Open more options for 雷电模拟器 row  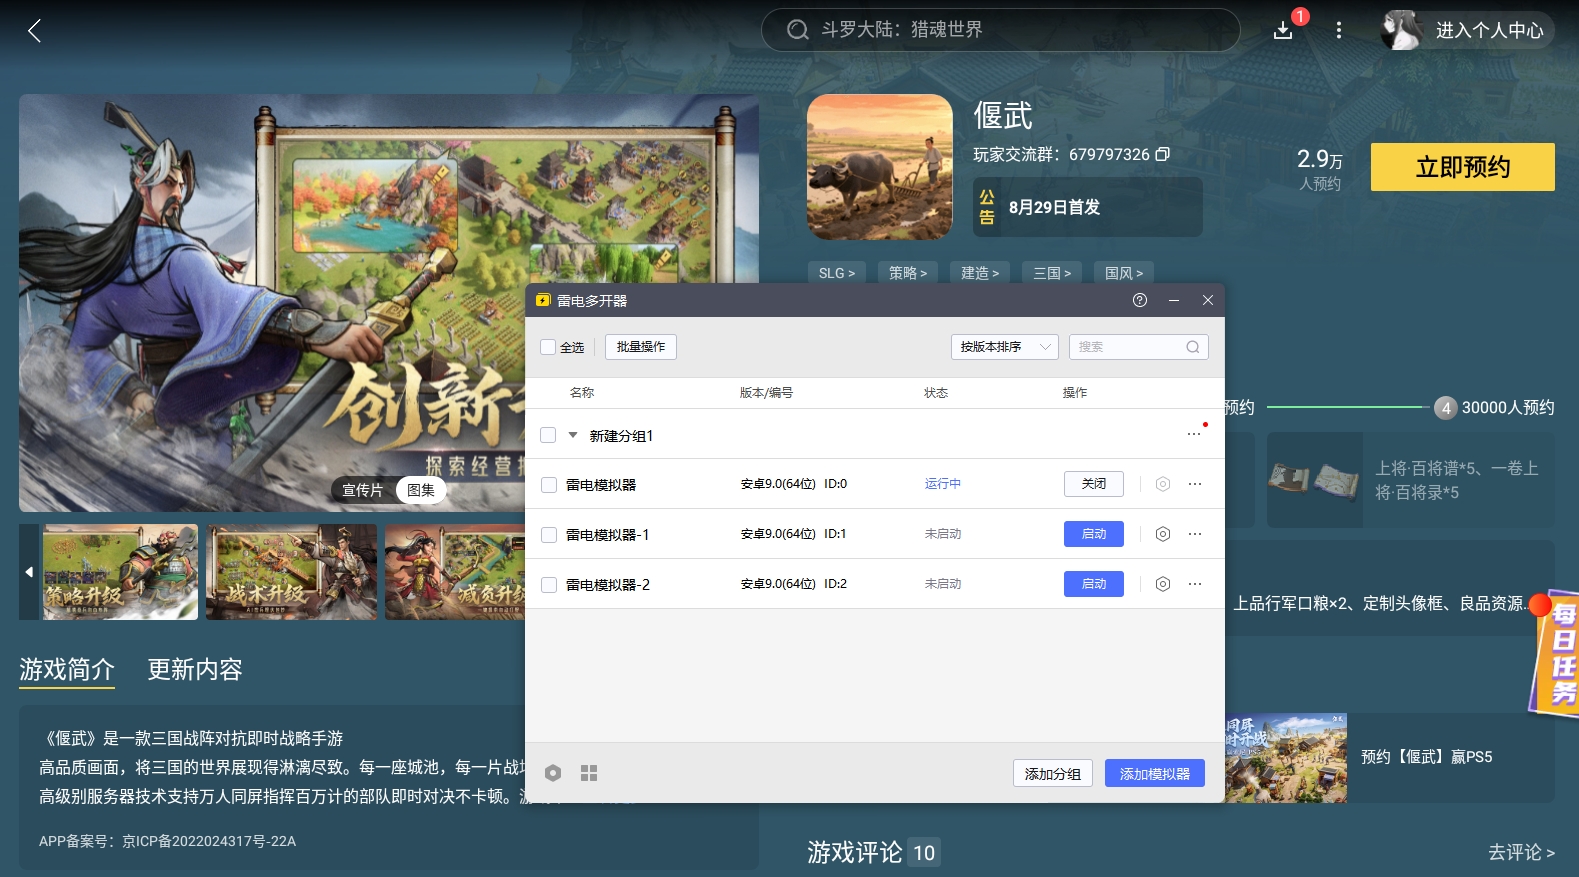click(x=1195, y=484)
